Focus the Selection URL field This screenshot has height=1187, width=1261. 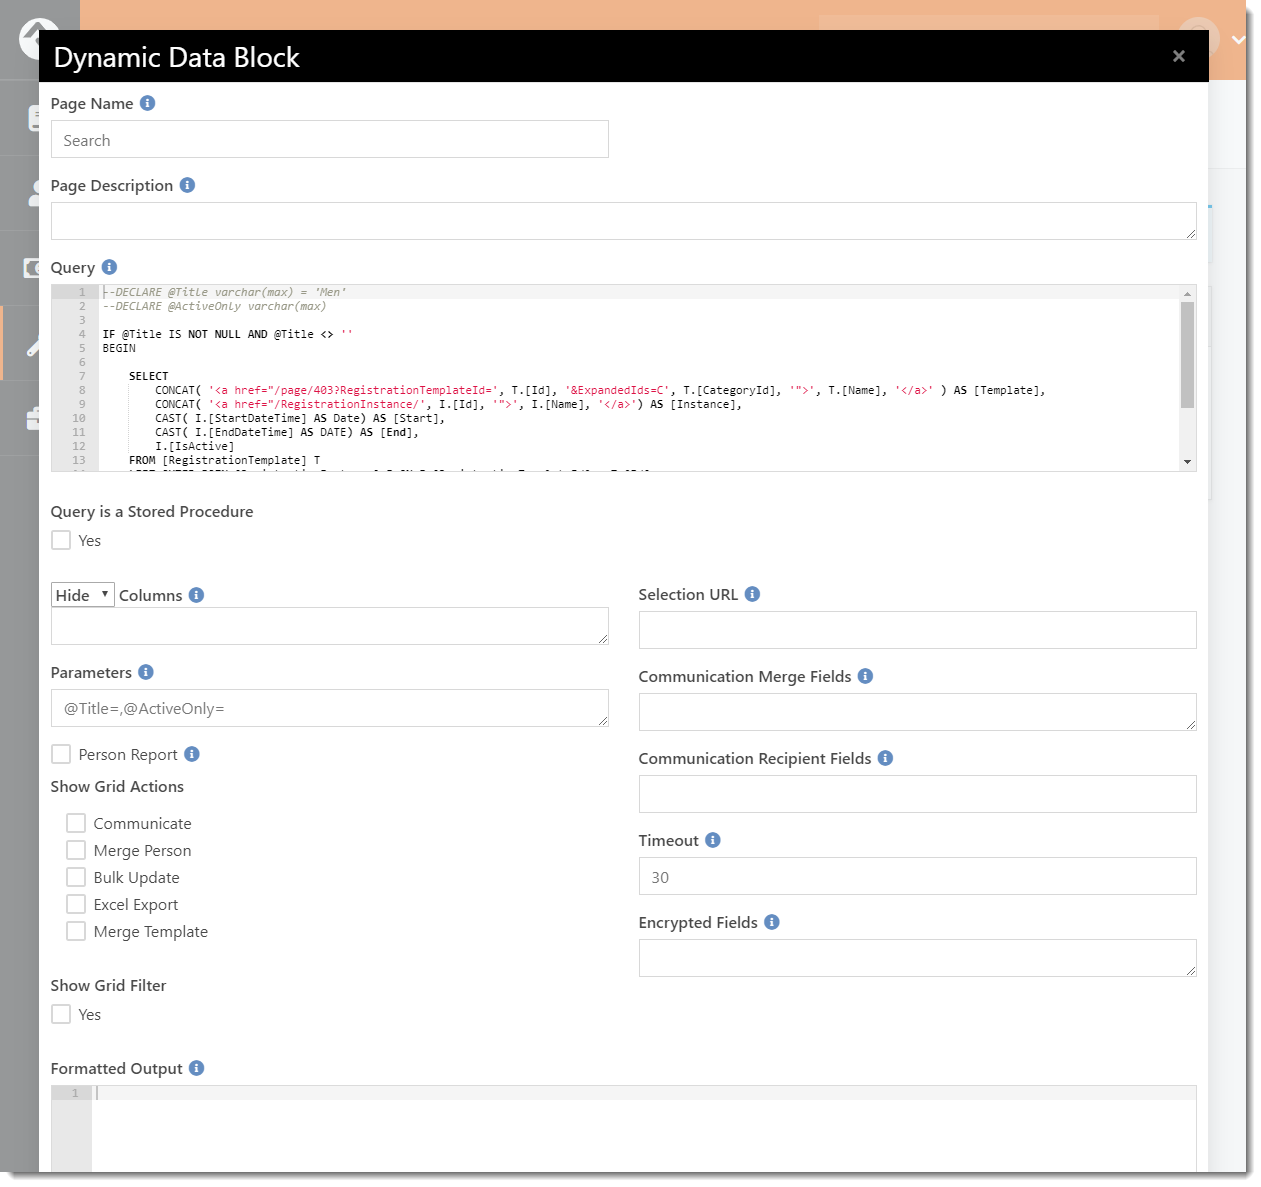coord(918,630)
